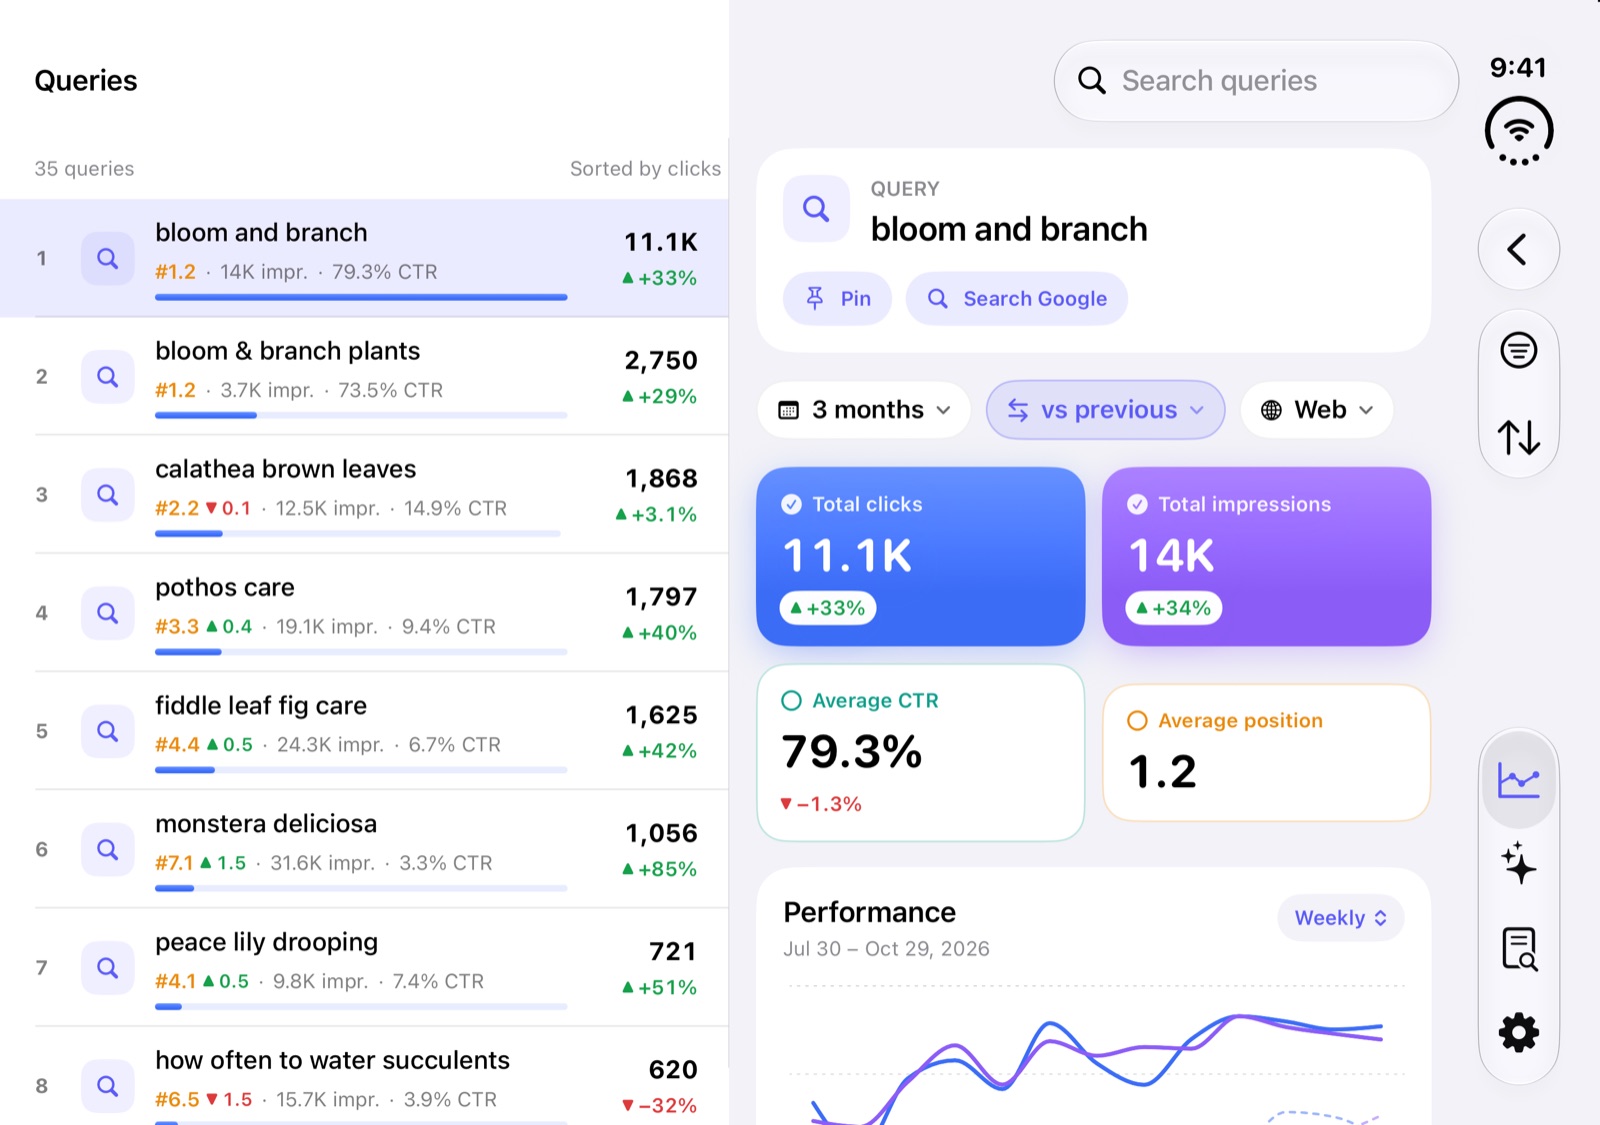Open the vs previous comparison dropdown
1600x1125 pixels.
pos(1105,410)
